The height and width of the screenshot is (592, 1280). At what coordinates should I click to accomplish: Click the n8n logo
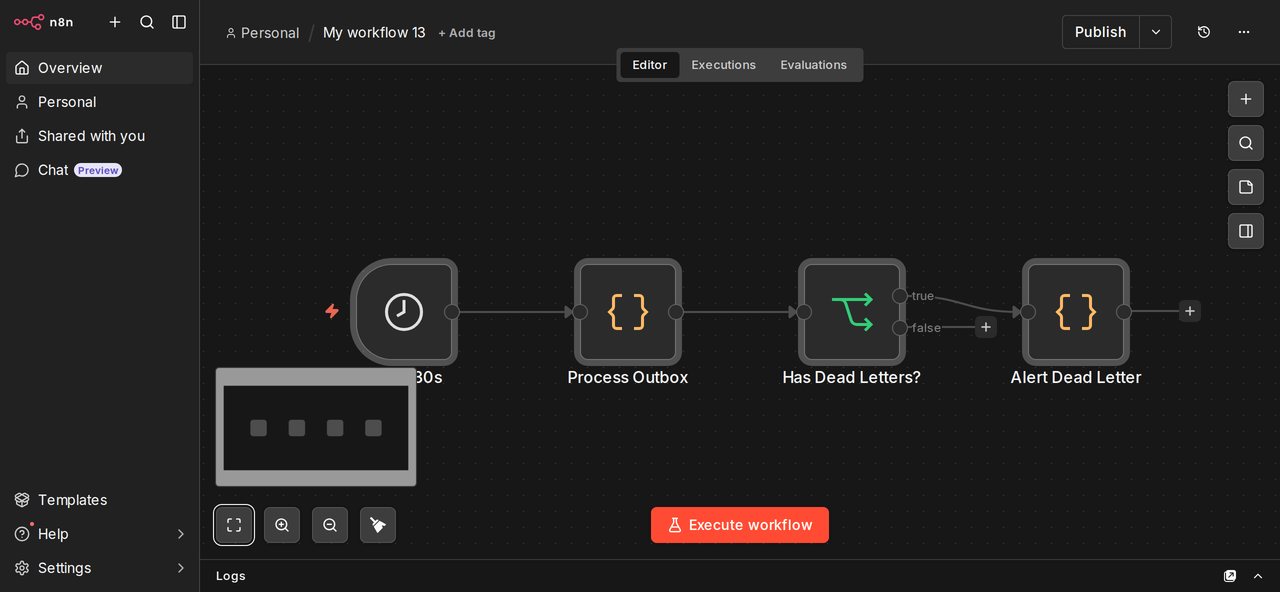pyautogui.click(x=43, y=22)
